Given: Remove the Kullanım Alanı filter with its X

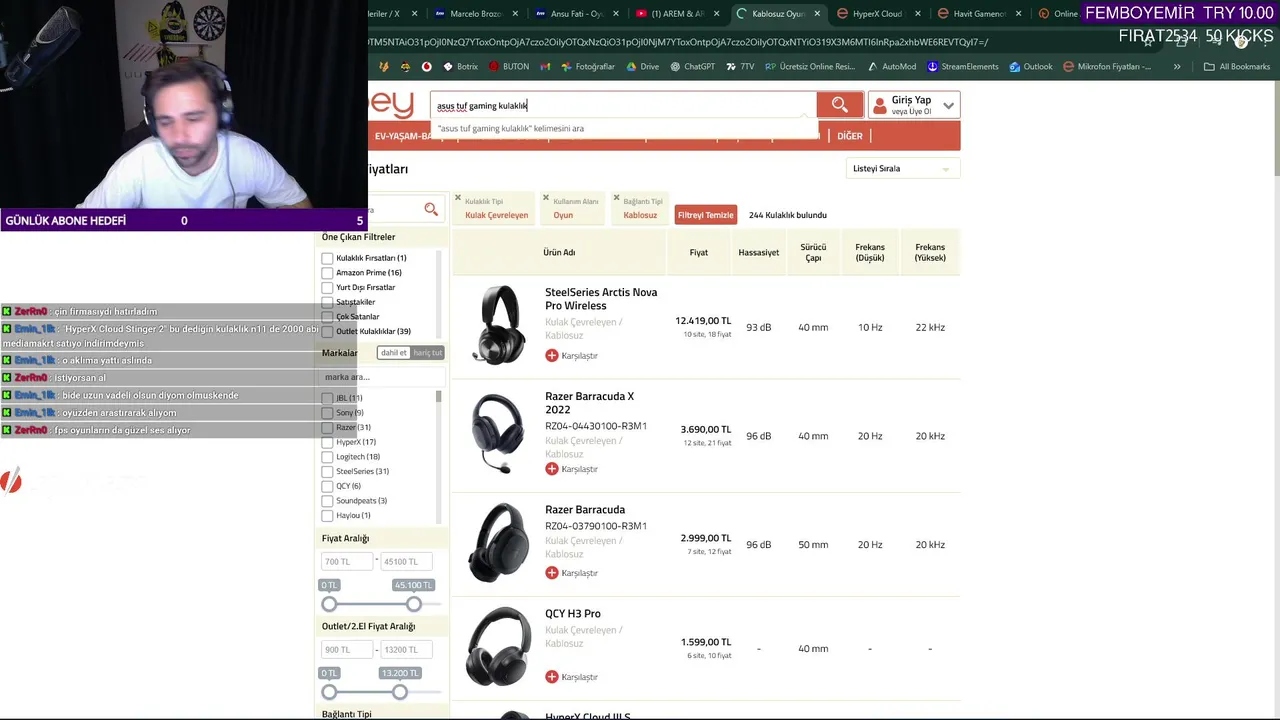Looking at the screenshot, I should click(546, 198).
